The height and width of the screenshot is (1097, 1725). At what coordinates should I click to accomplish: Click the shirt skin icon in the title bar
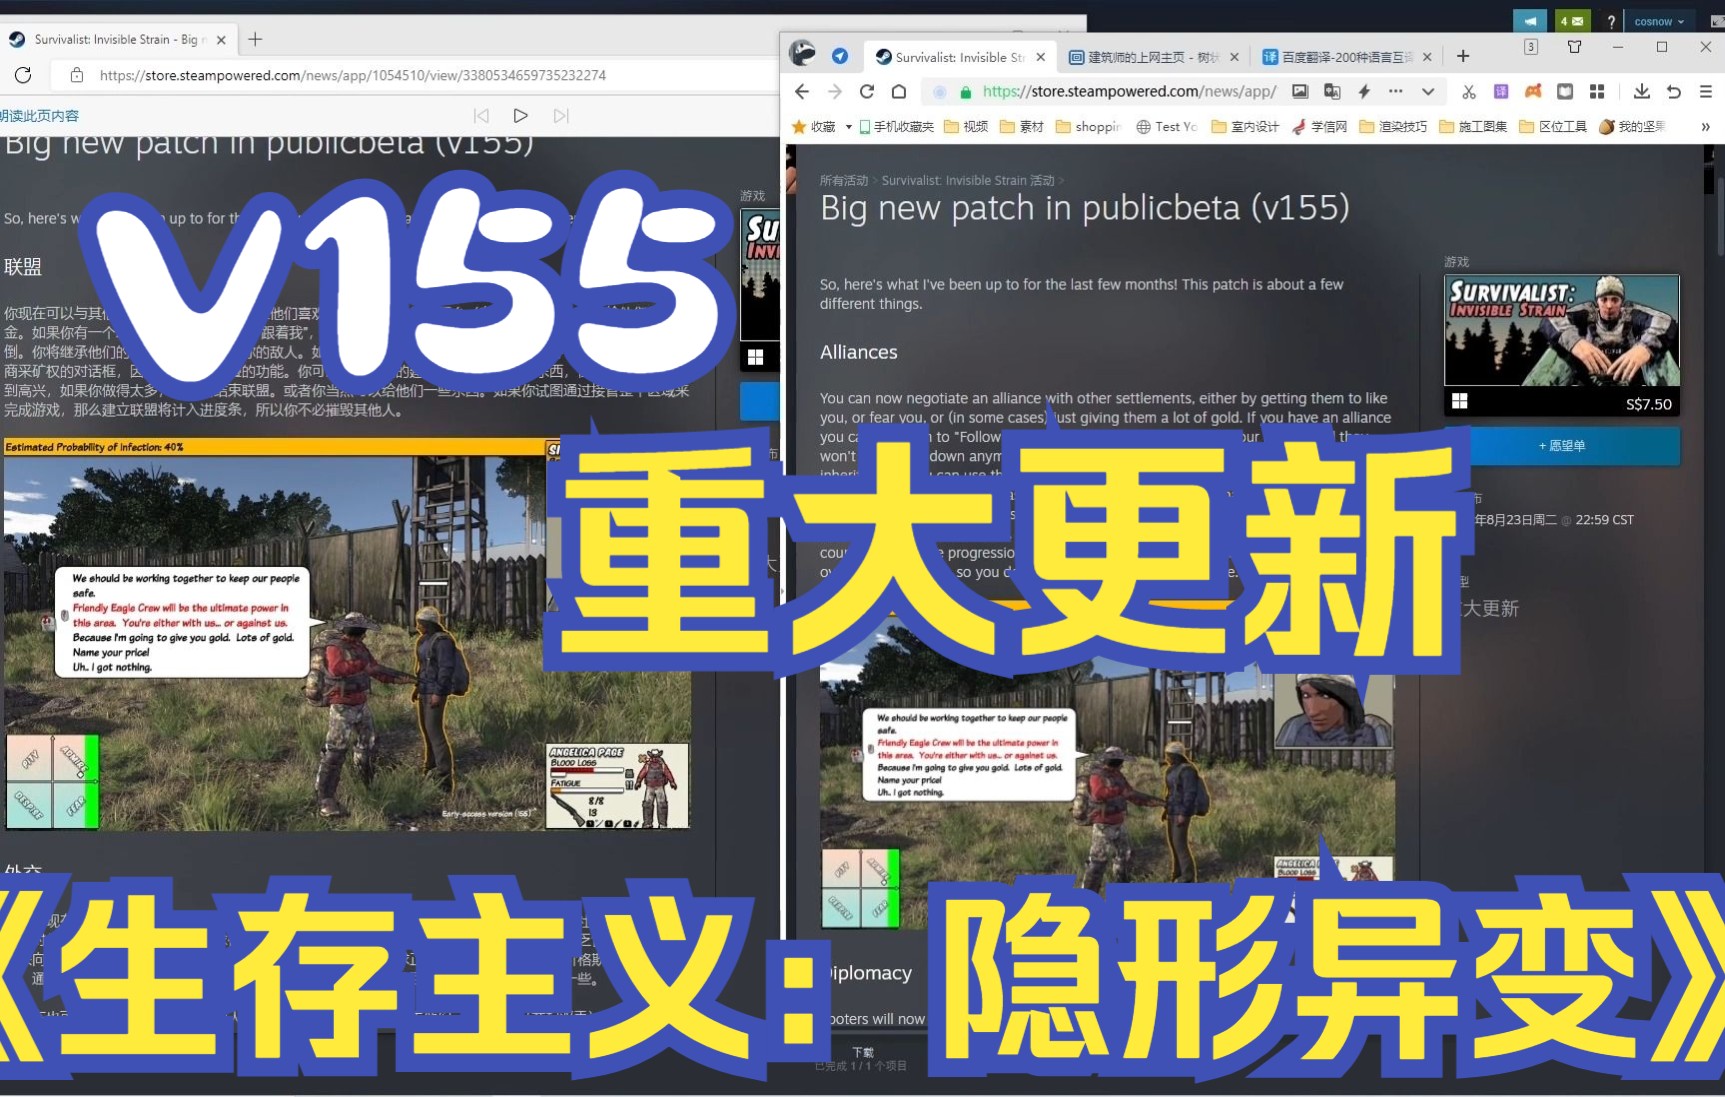(1574, 47)
